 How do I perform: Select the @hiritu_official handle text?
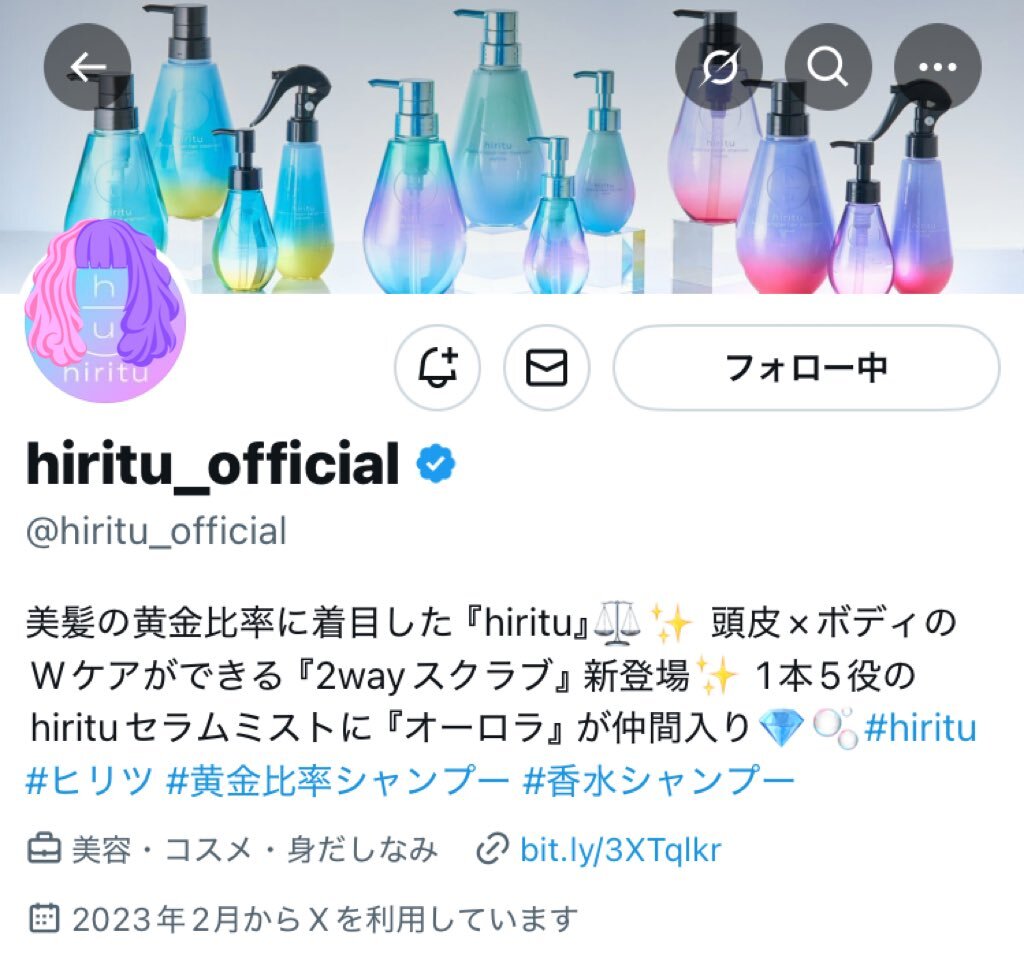point(156,531)
